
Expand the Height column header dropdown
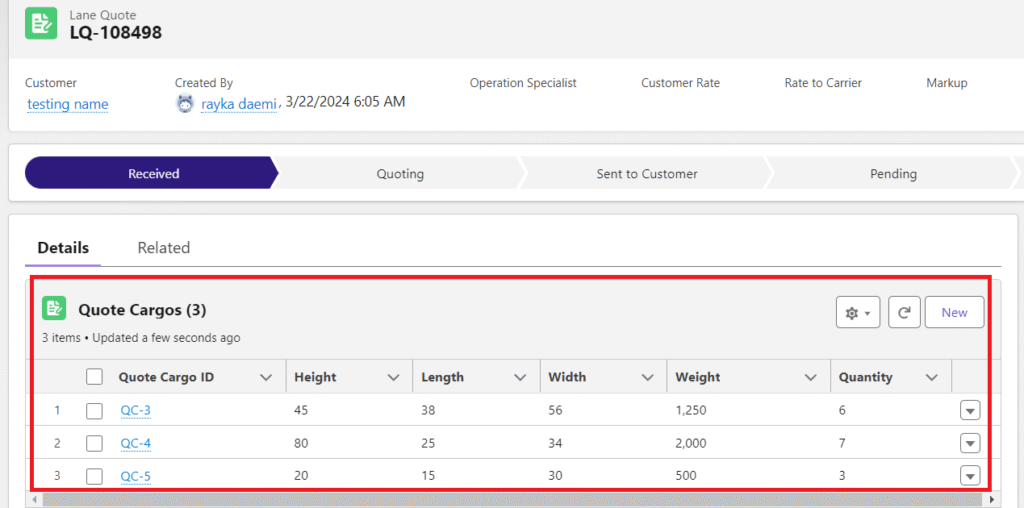393,377
